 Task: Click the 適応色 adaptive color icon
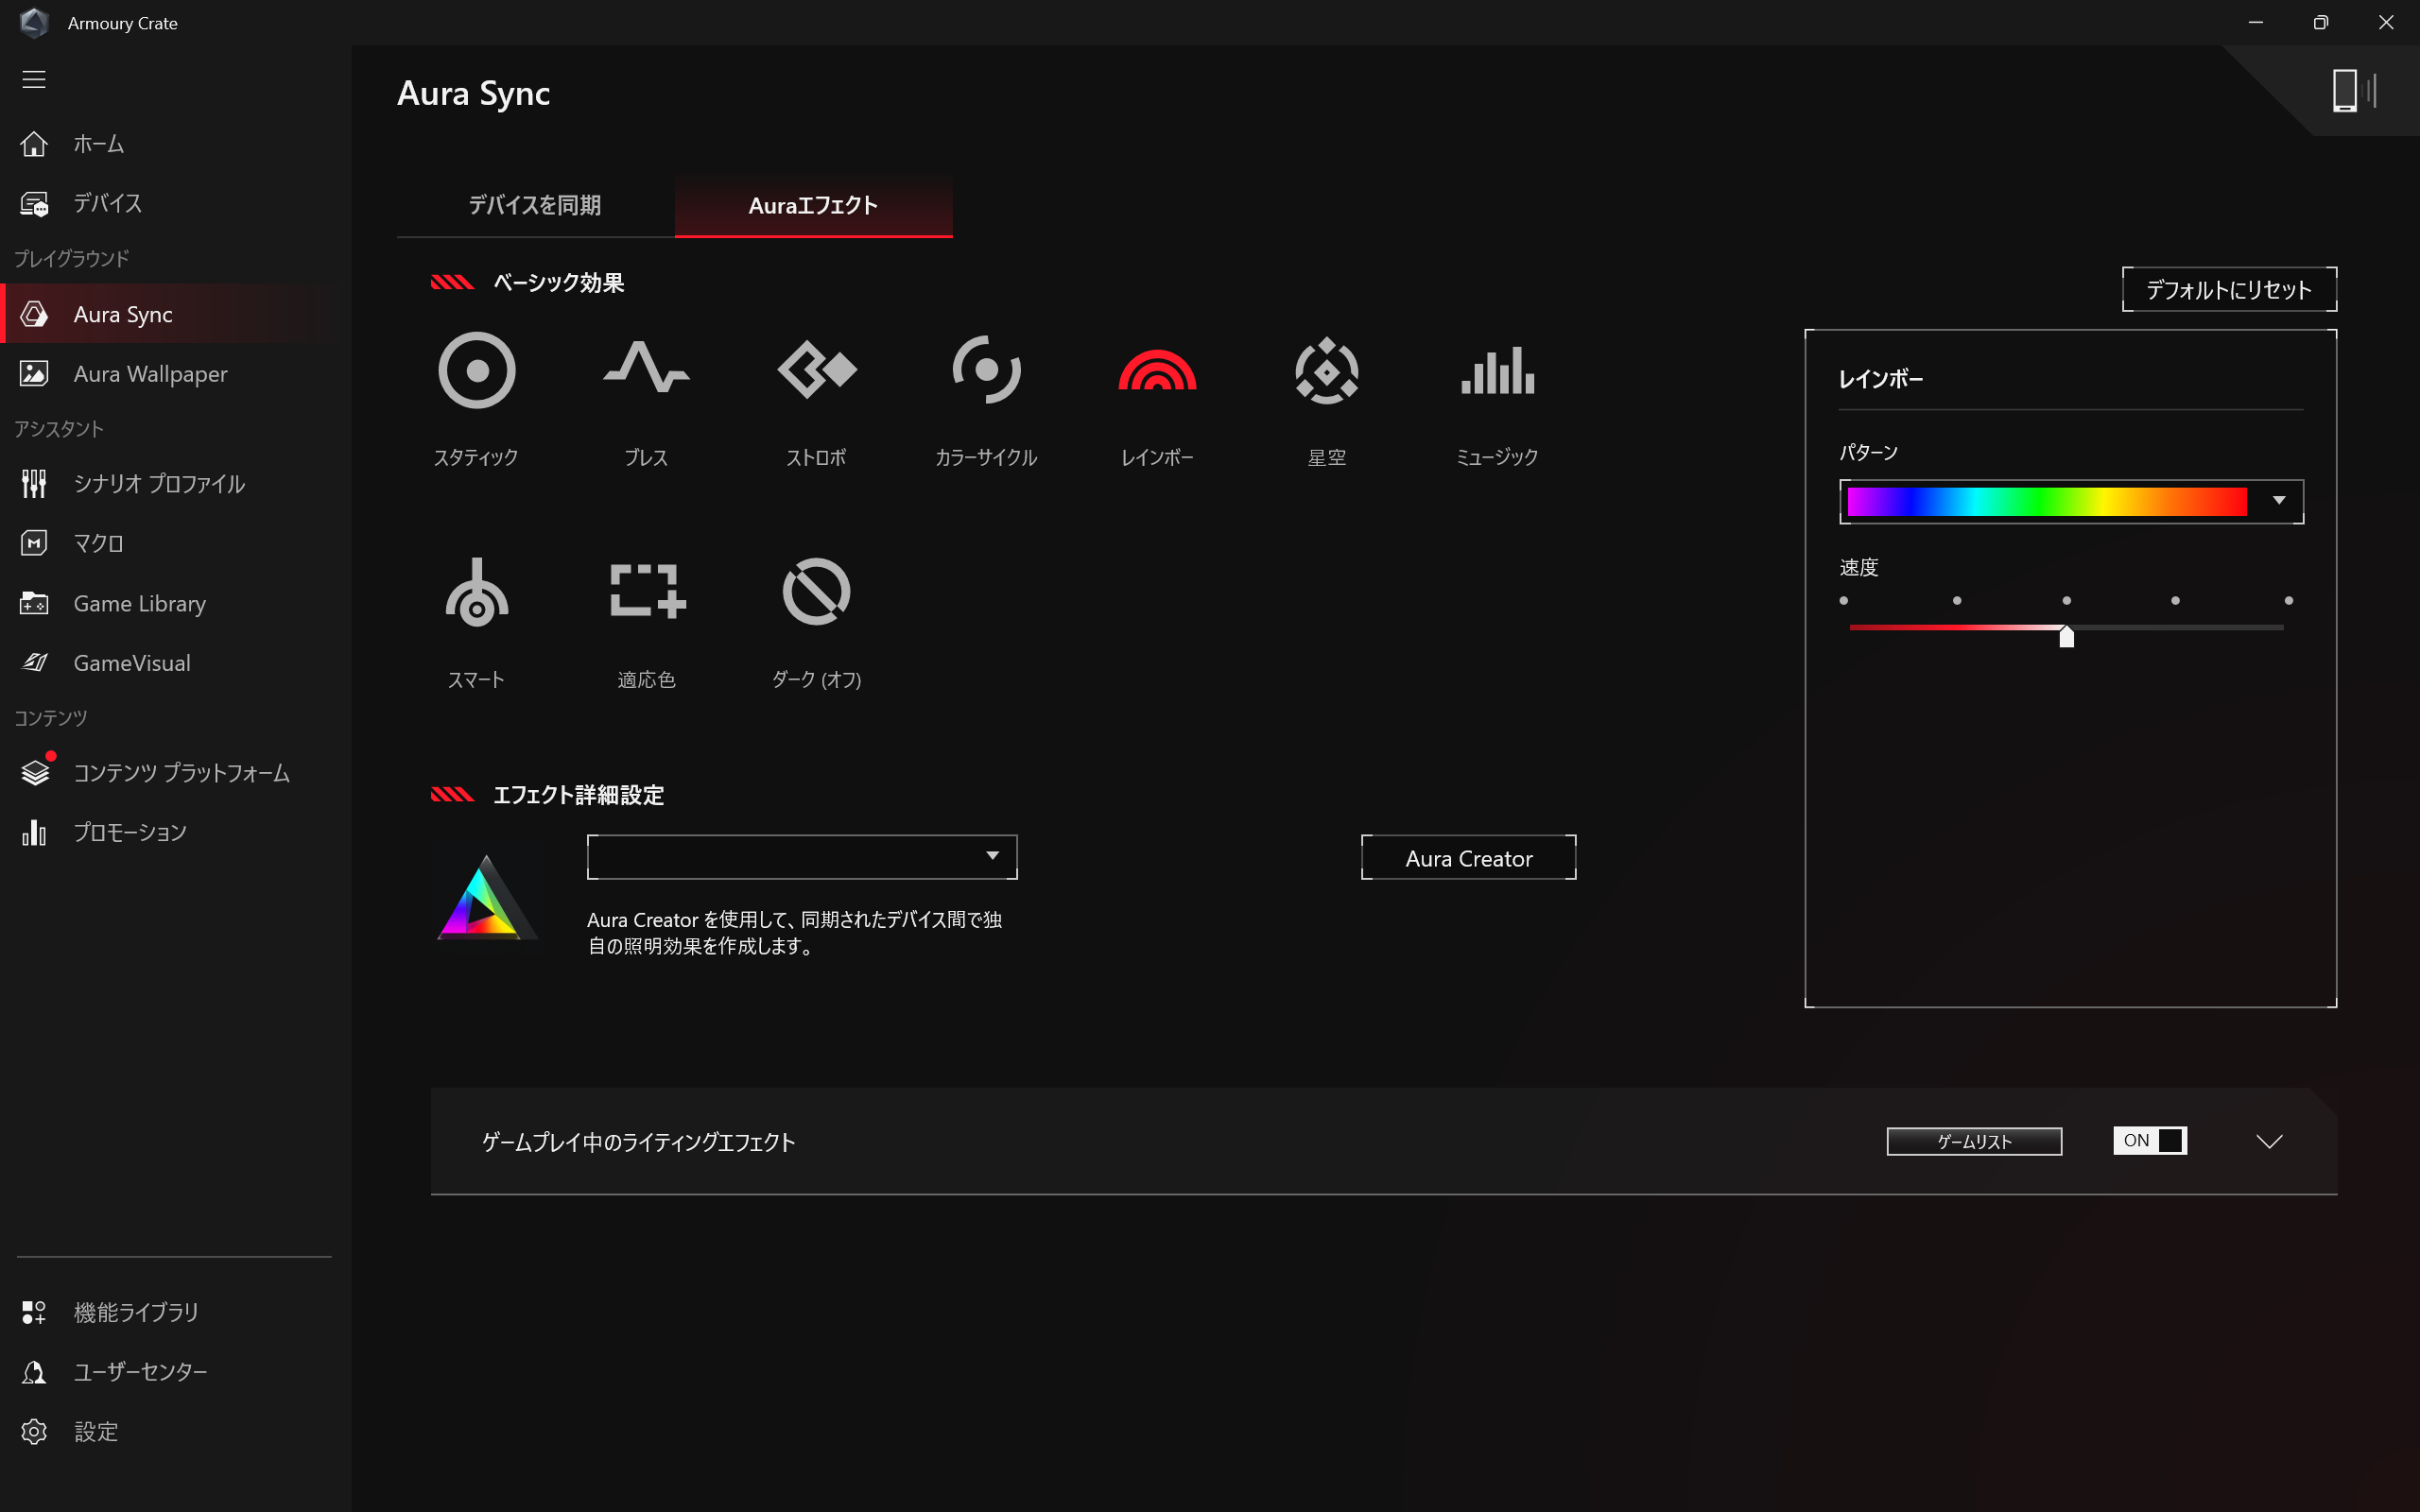646,593
